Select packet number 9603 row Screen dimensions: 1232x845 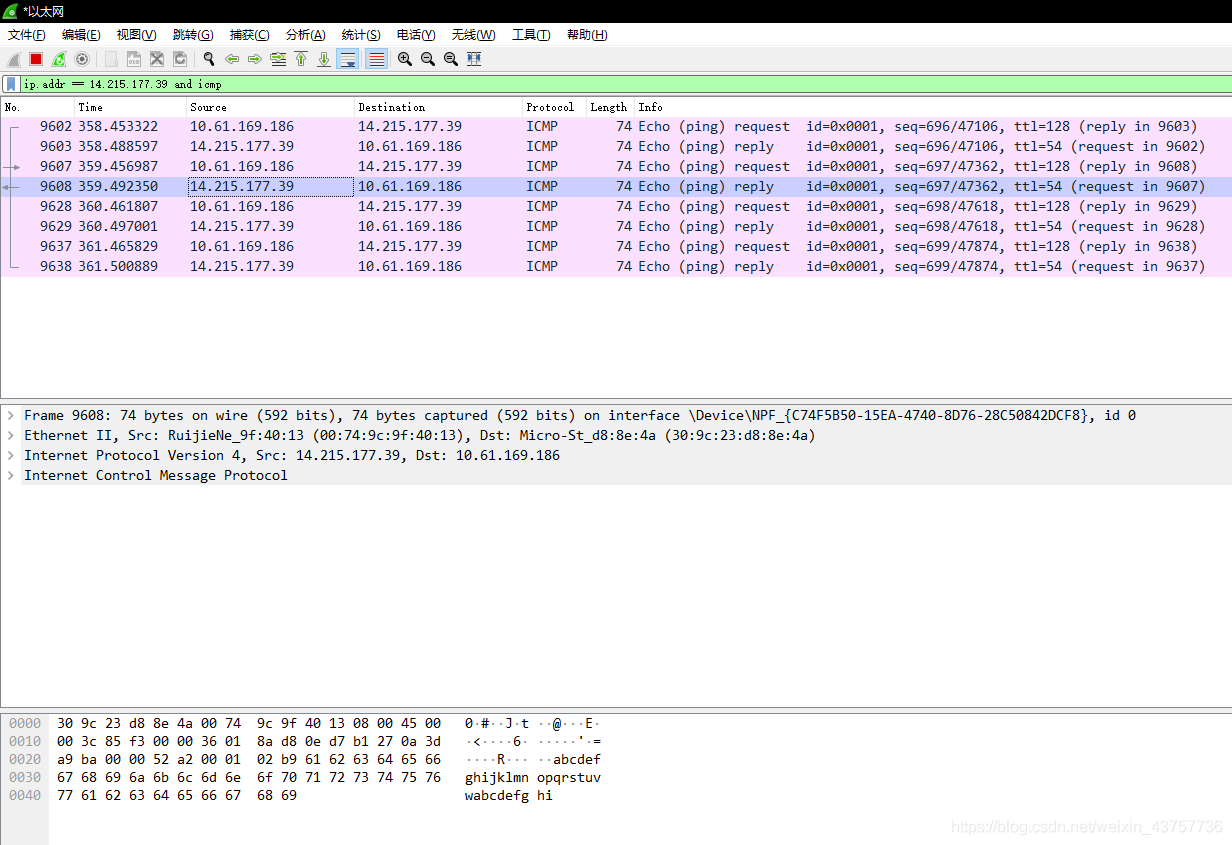coord(616,146)
